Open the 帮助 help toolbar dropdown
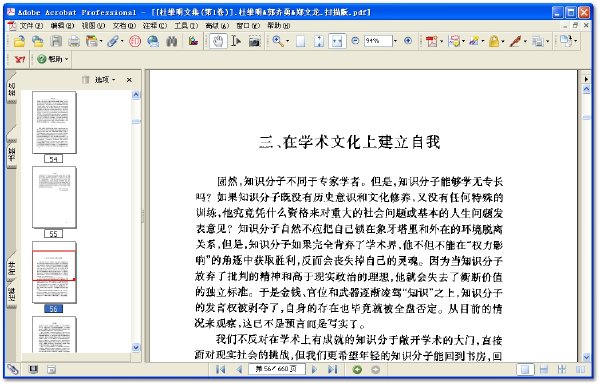This screenshot has height=385, width=600. (53, 59)
